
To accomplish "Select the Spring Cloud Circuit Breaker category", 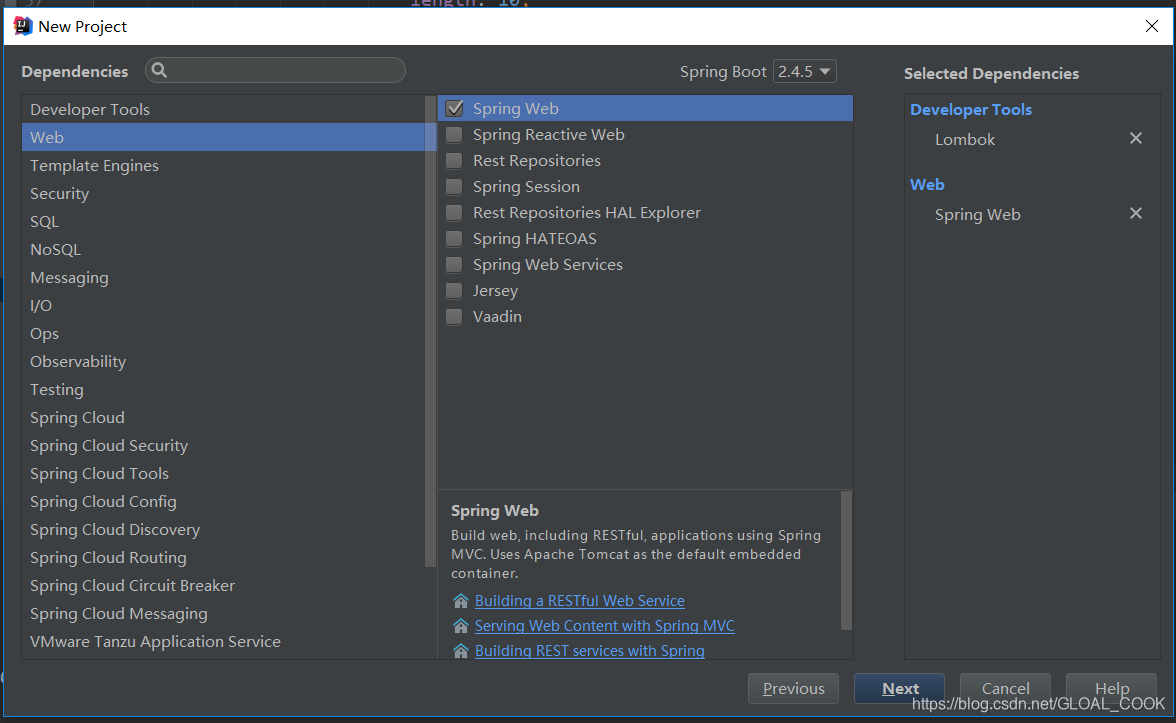I will (x=224, y=586).
